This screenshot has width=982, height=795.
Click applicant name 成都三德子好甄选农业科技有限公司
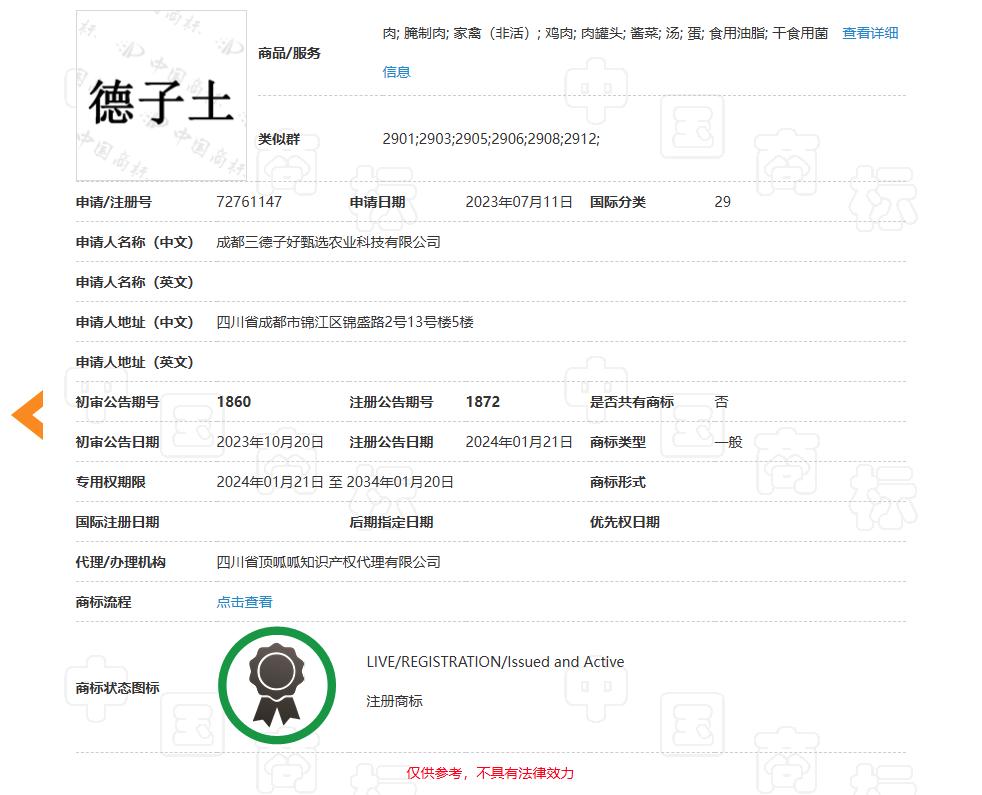328,242
